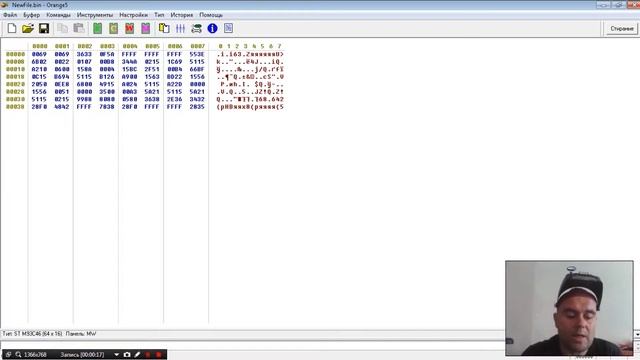
Task: Click the yellow and white pages icon
Action: pos(164,28)
